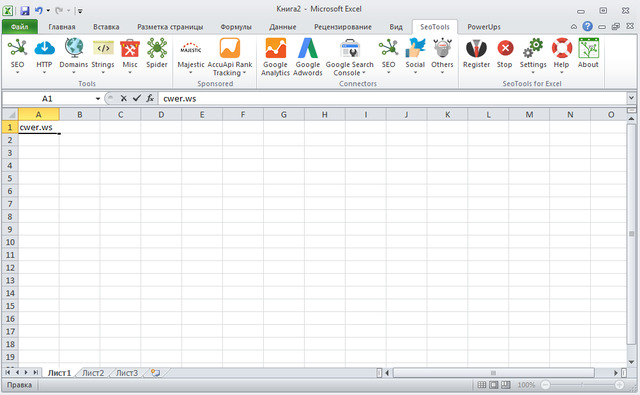This screenshot has height=395, width=640.
Task: Switch to the Данные ribbon tab
Action: 282,27
